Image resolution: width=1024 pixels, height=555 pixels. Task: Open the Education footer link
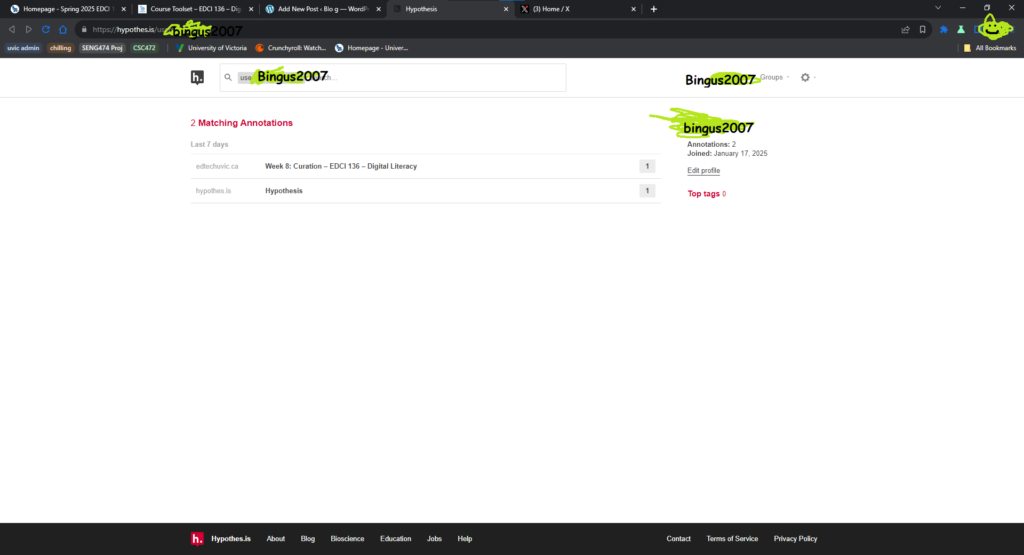click(x=396, y=539)
